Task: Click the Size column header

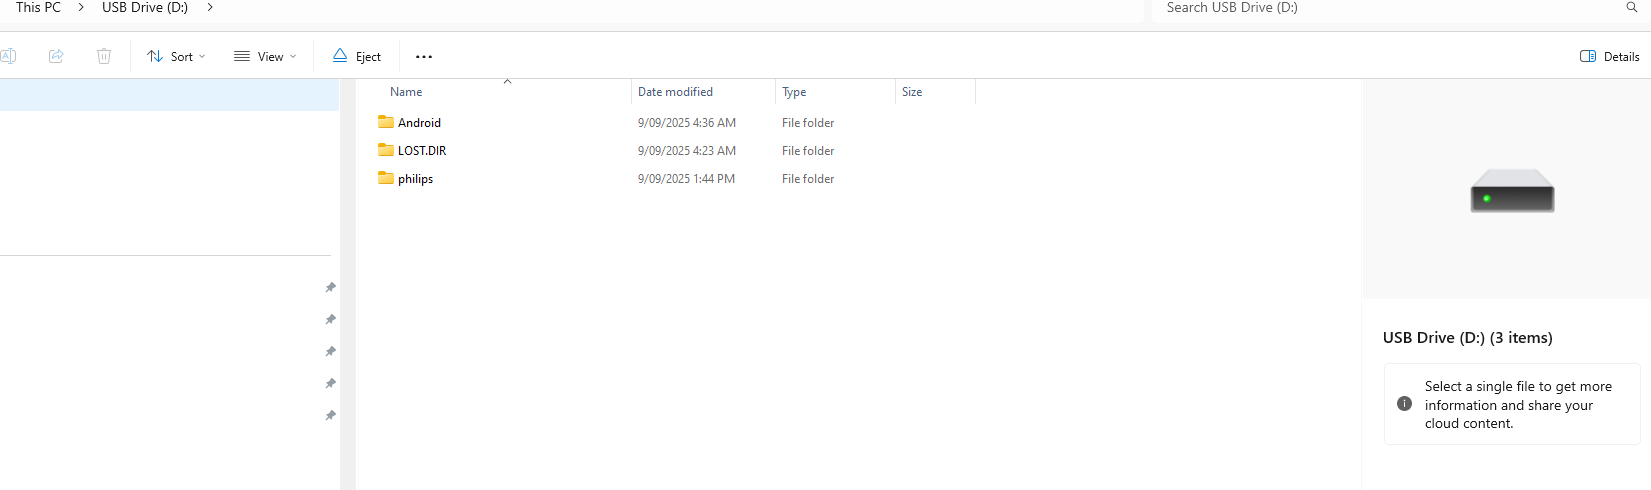Action: (912, 92)
